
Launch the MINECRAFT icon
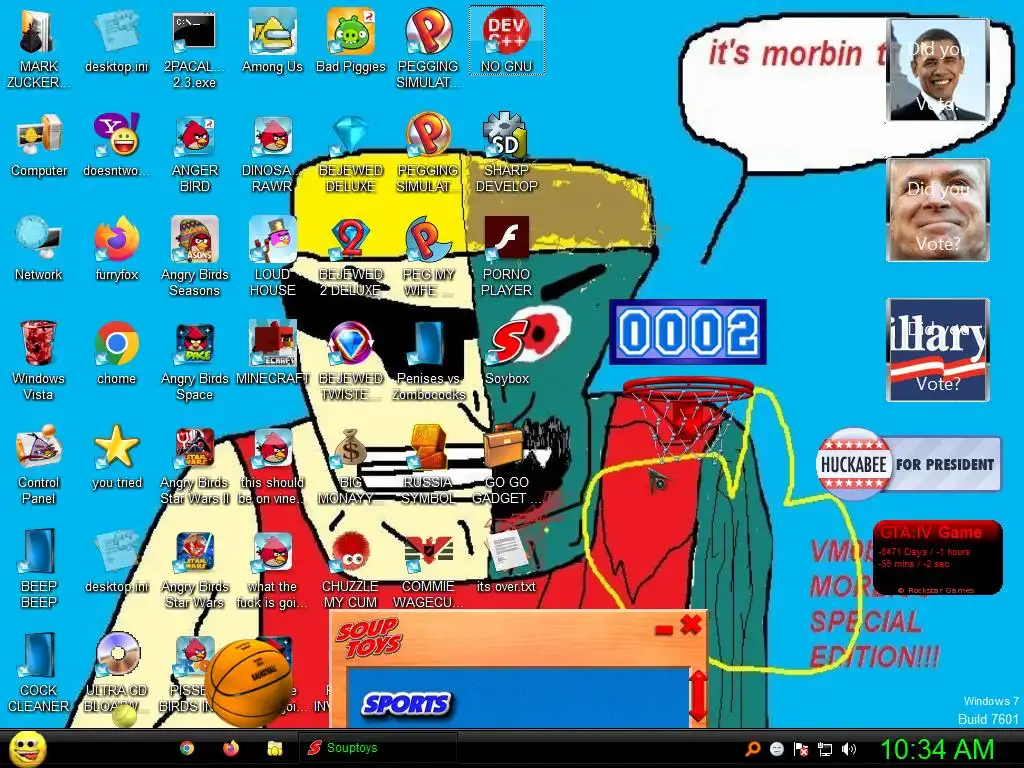tap(272, 353)
